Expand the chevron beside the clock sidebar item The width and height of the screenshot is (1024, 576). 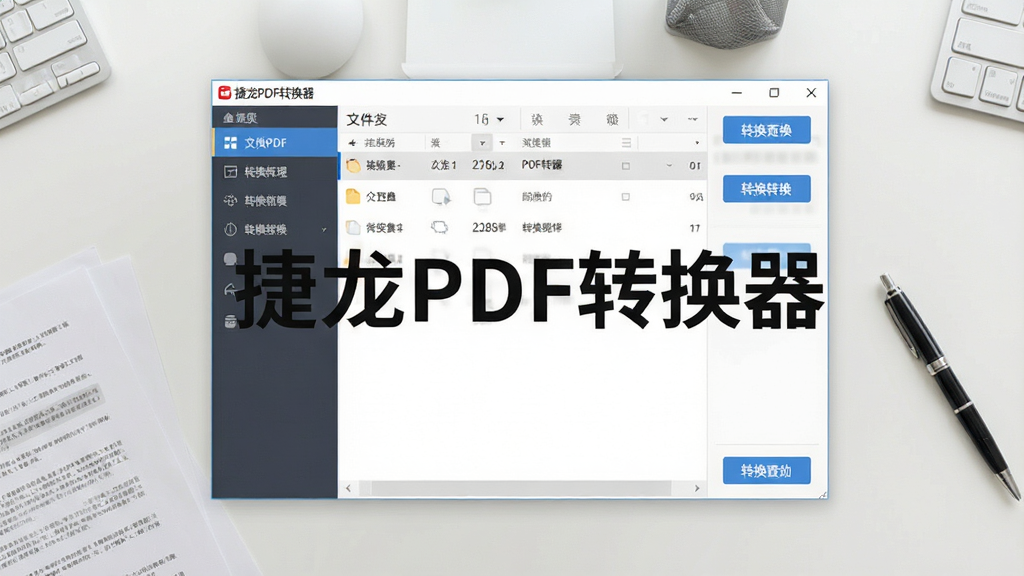click(x=324, y=229)
